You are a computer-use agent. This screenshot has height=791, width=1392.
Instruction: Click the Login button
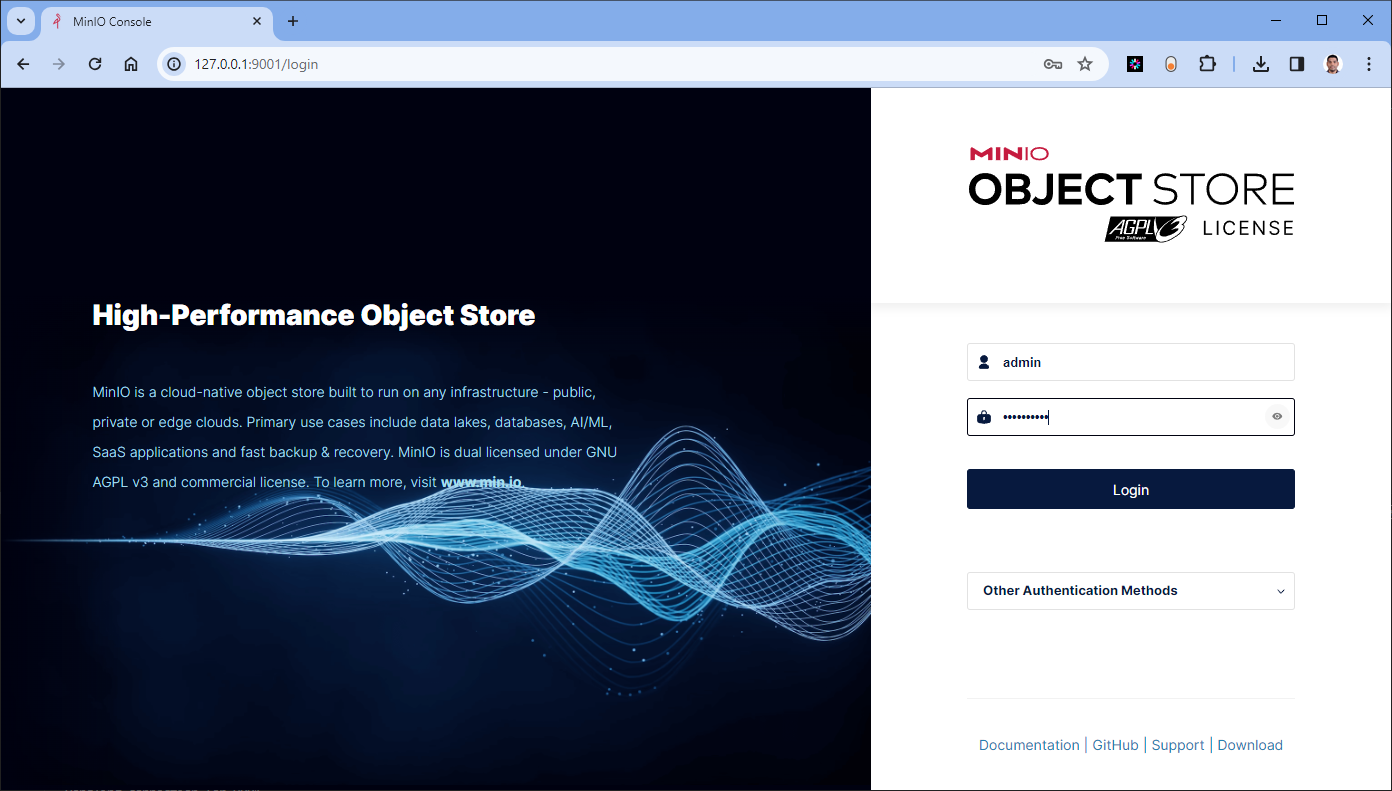click(x=1130, y=489)
